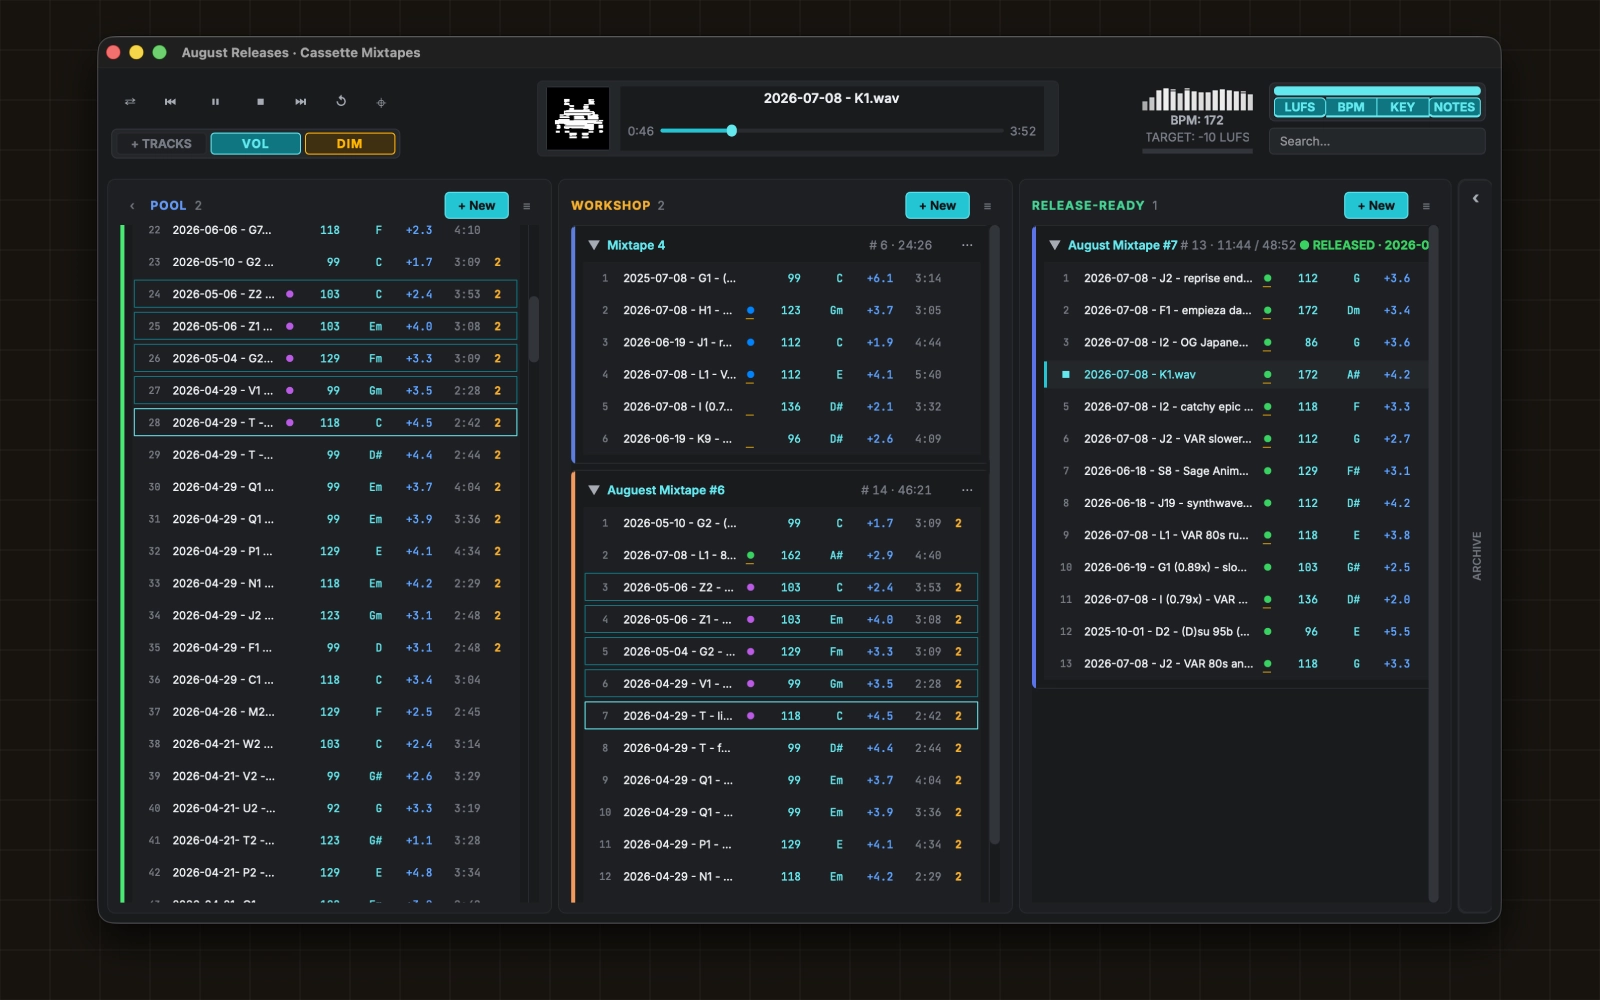Switch to the NOTES tab
Screen dimensions: 1600x1000
(1454, 107)
